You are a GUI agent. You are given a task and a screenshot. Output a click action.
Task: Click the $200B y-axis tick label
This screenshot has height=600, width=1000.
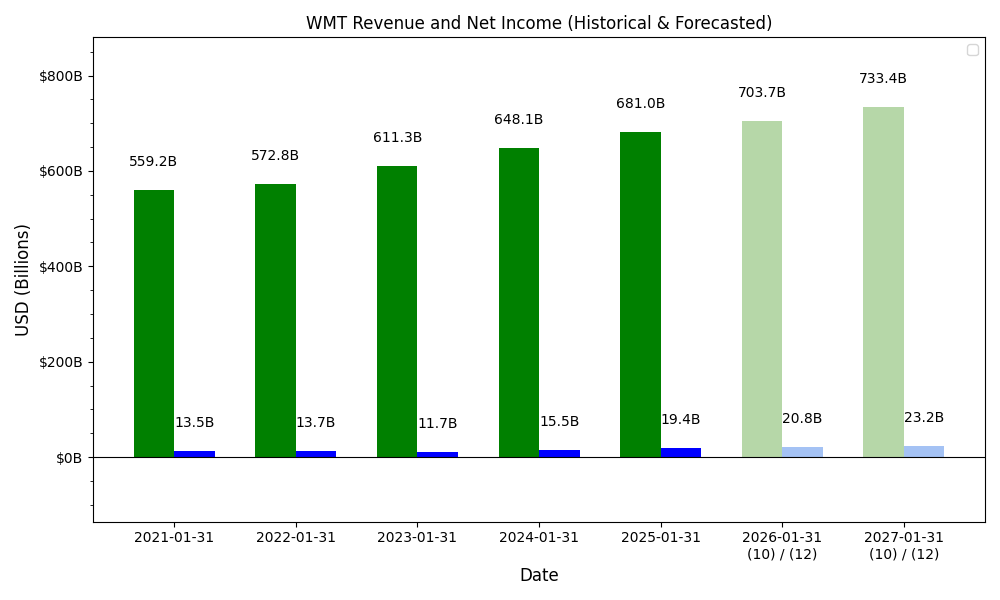(61, 363)
